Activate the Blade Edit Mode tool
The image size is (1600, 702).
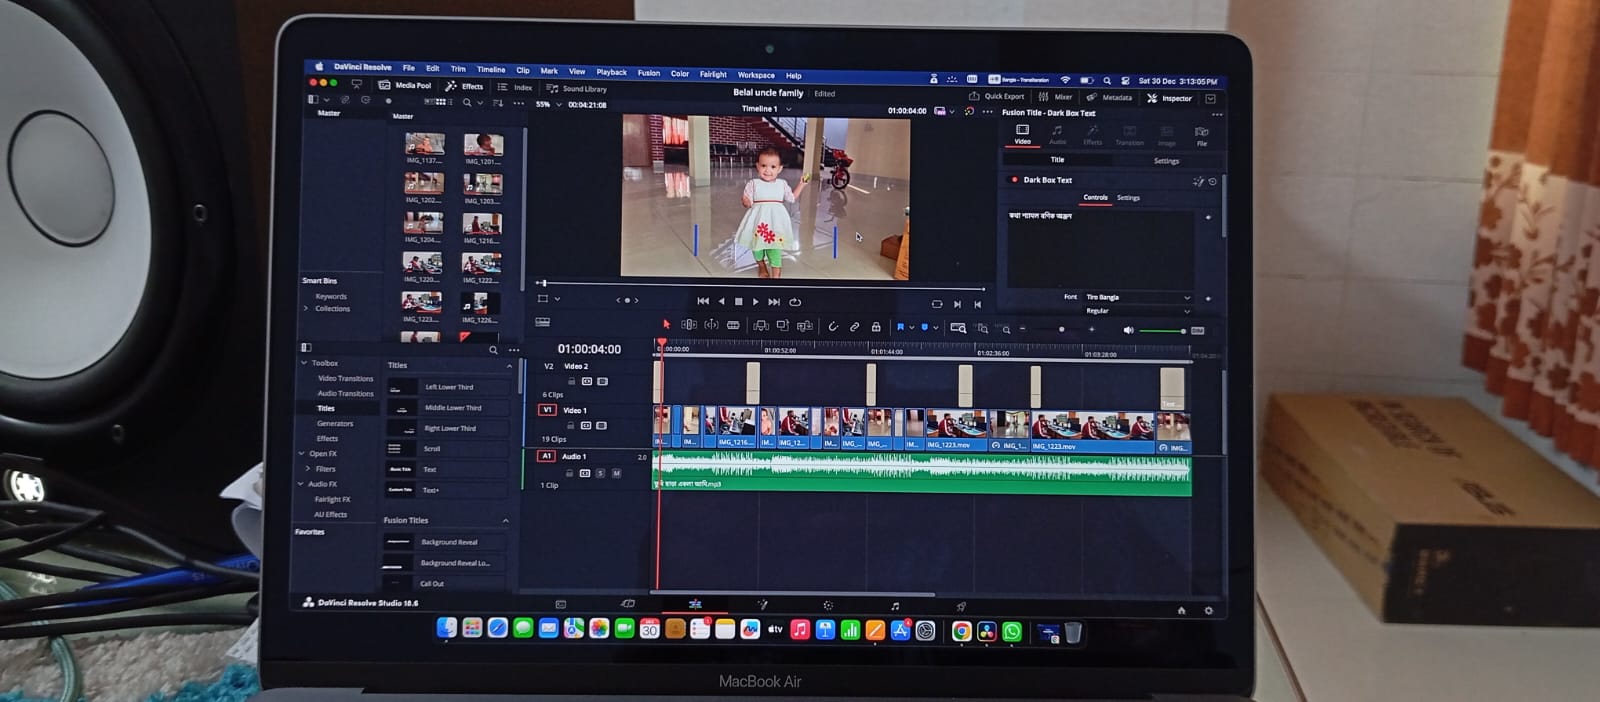pyautogui.click(x=733, y=325)
